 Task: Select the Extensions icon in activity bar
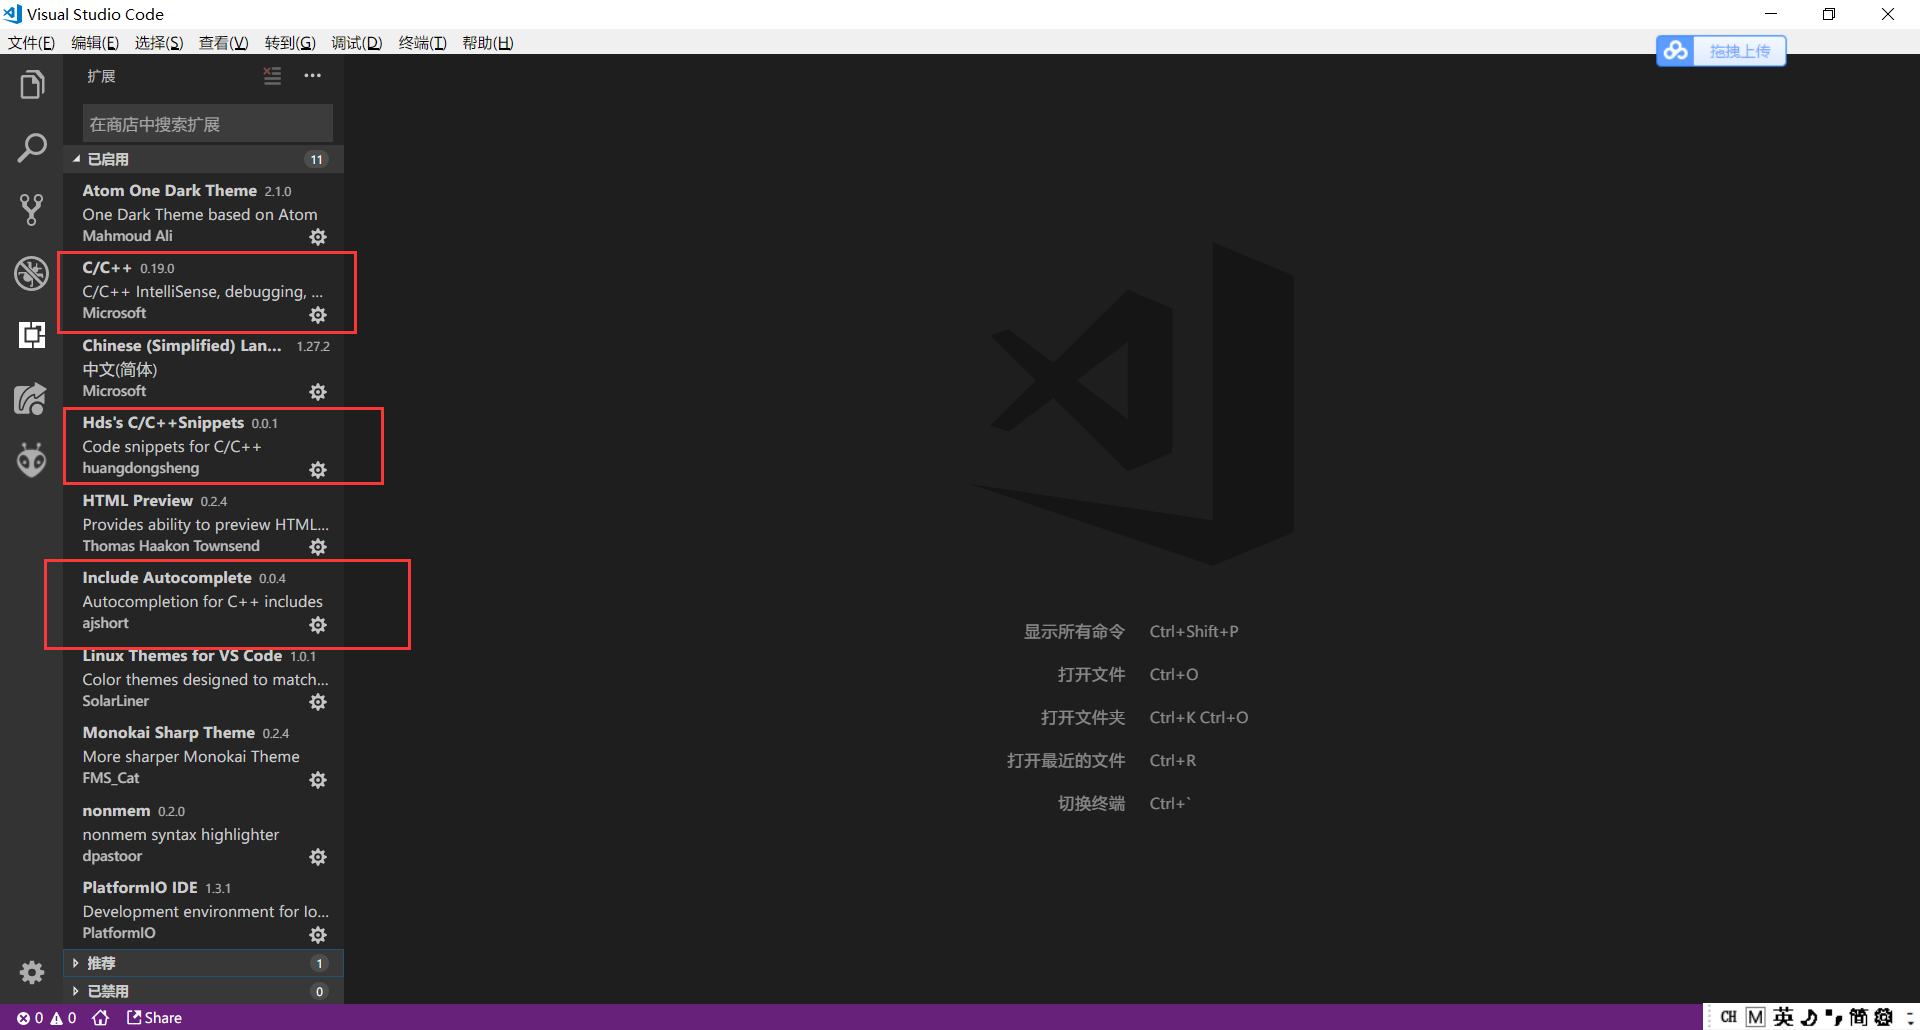point(32,335)
